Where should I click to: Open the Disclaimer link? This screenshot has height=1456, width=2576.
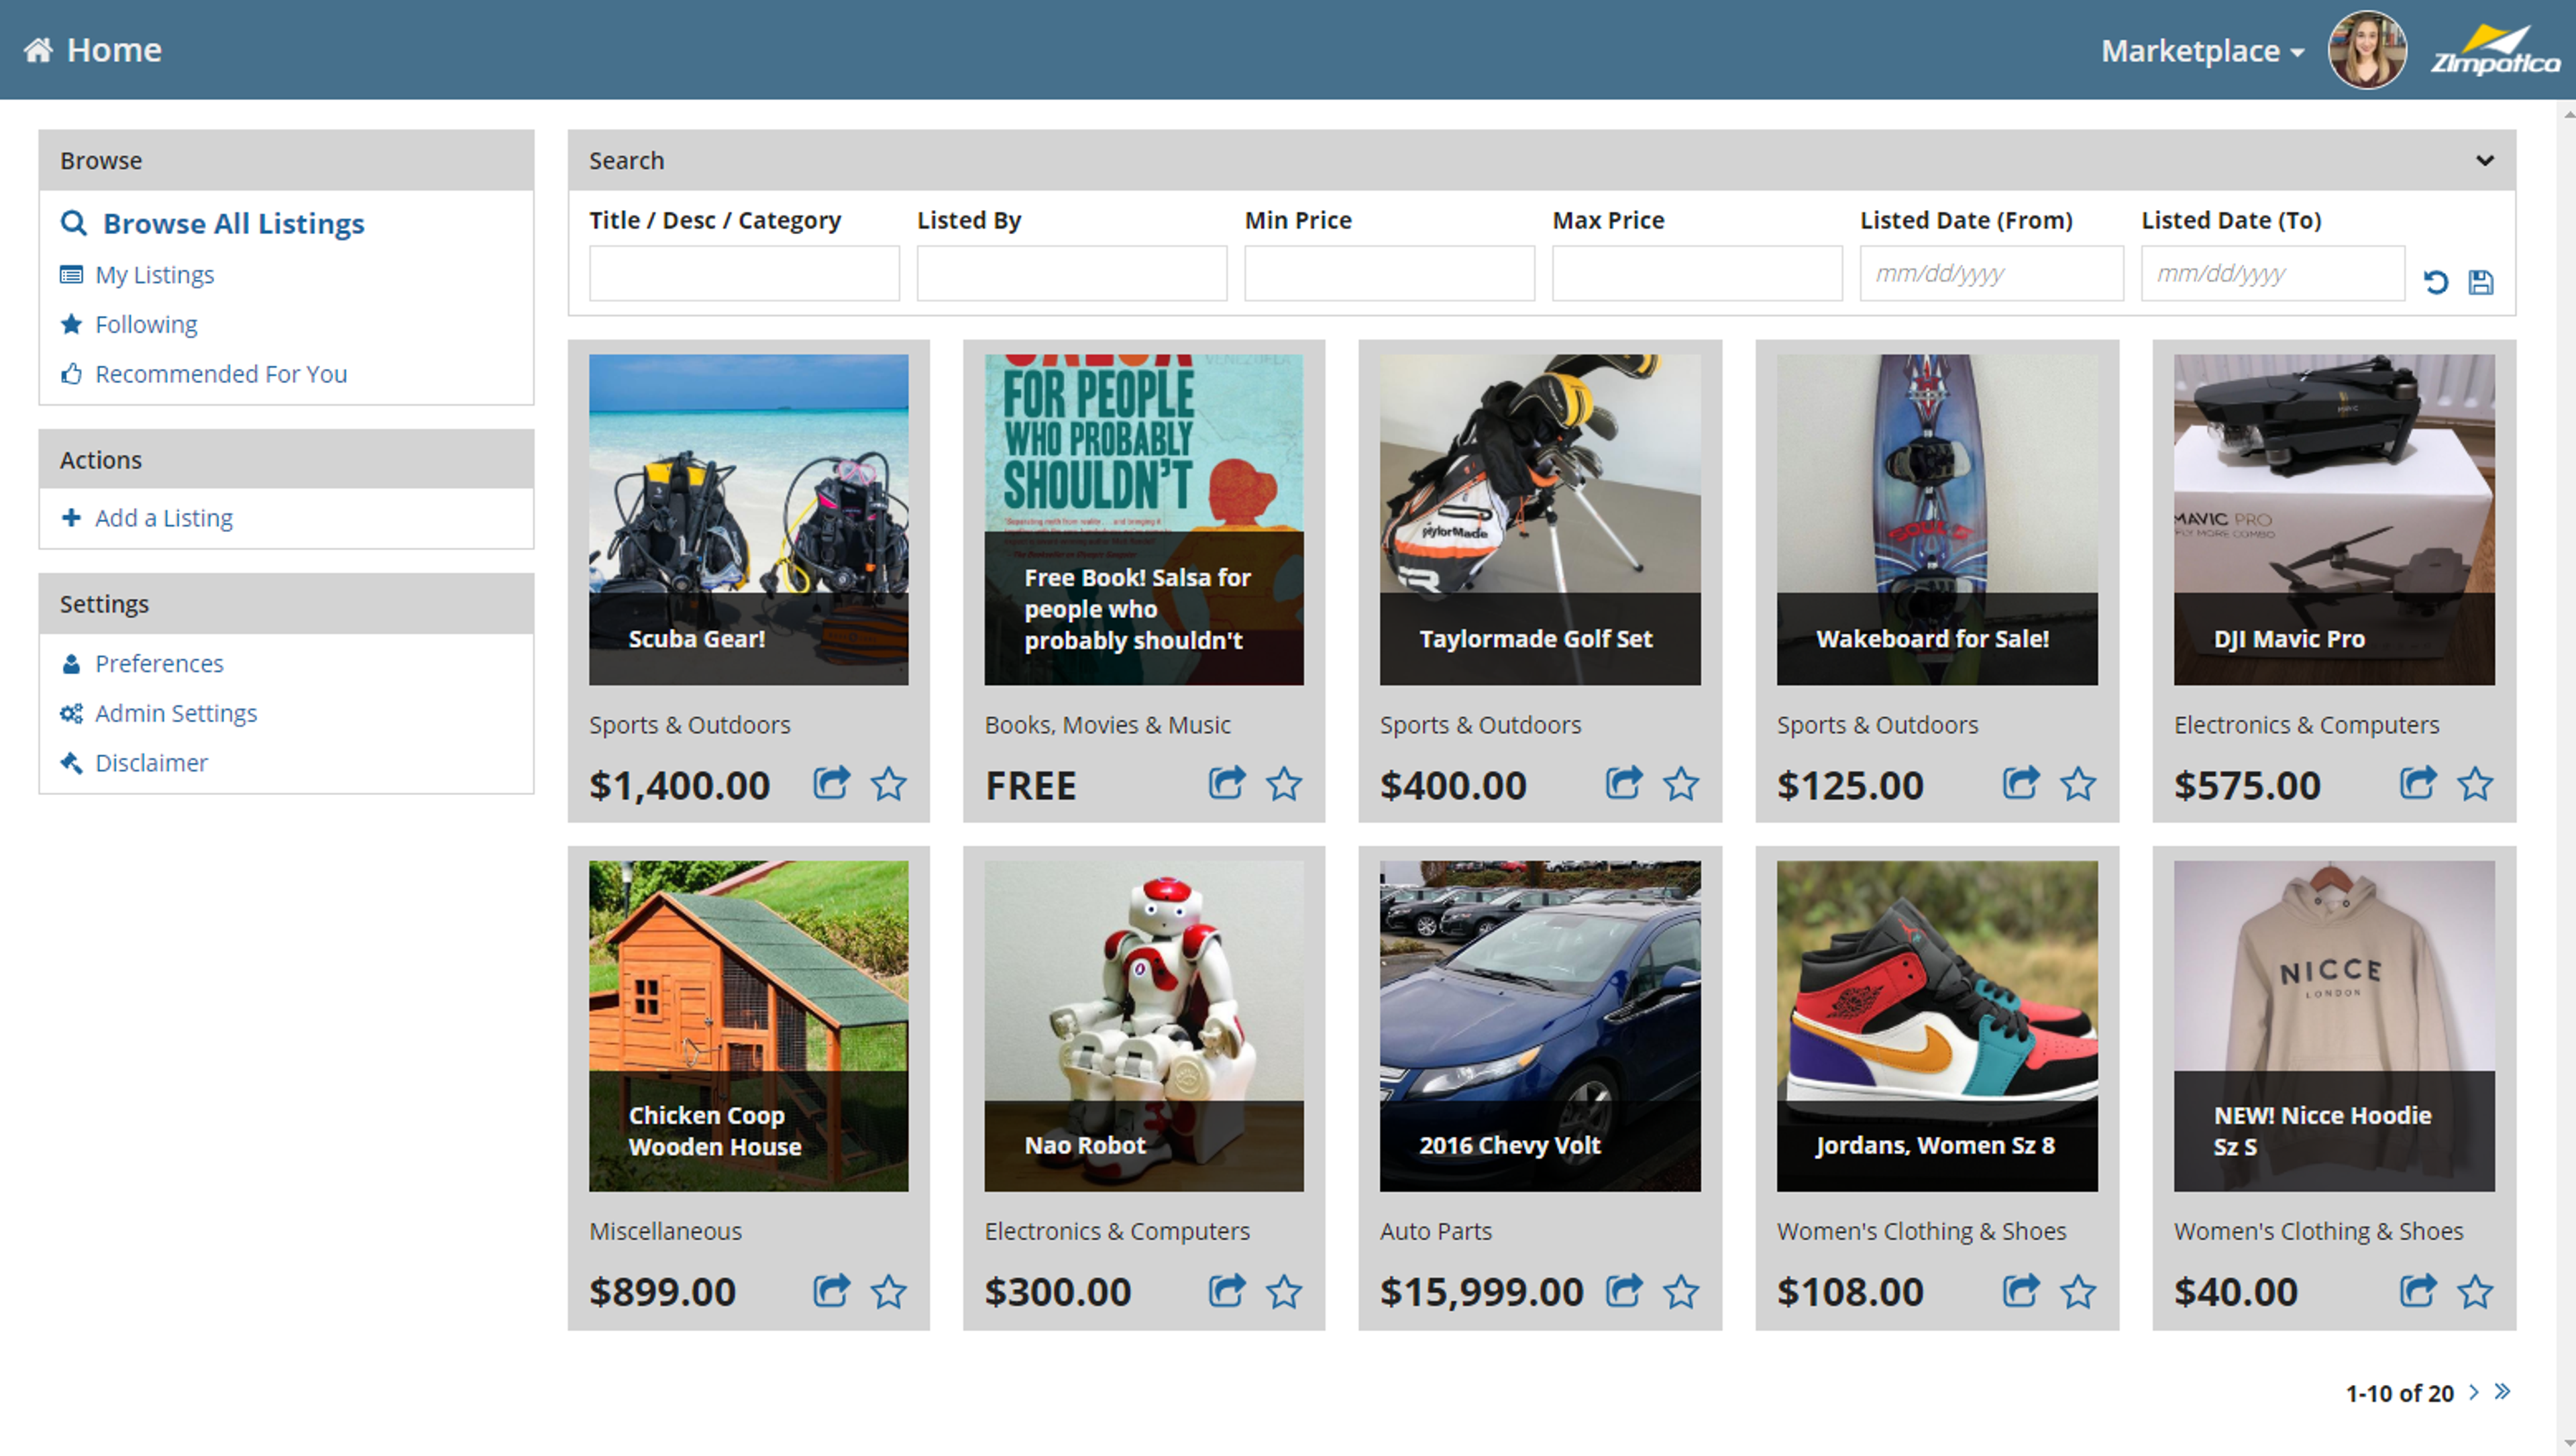[x=134, y=763]
